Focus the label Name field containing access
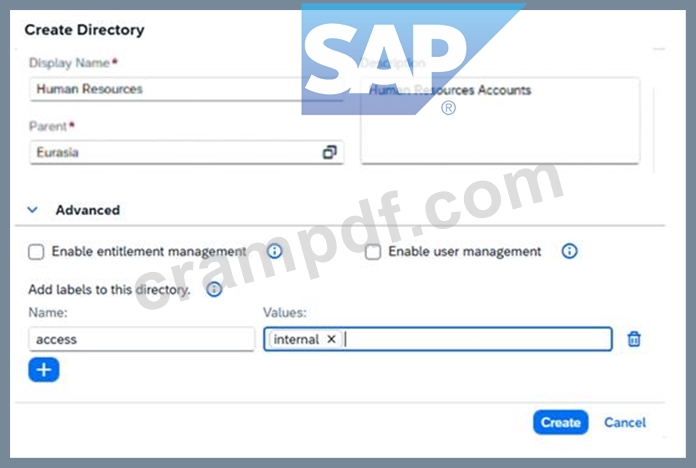The image size is (696, 468). [142, 339]
